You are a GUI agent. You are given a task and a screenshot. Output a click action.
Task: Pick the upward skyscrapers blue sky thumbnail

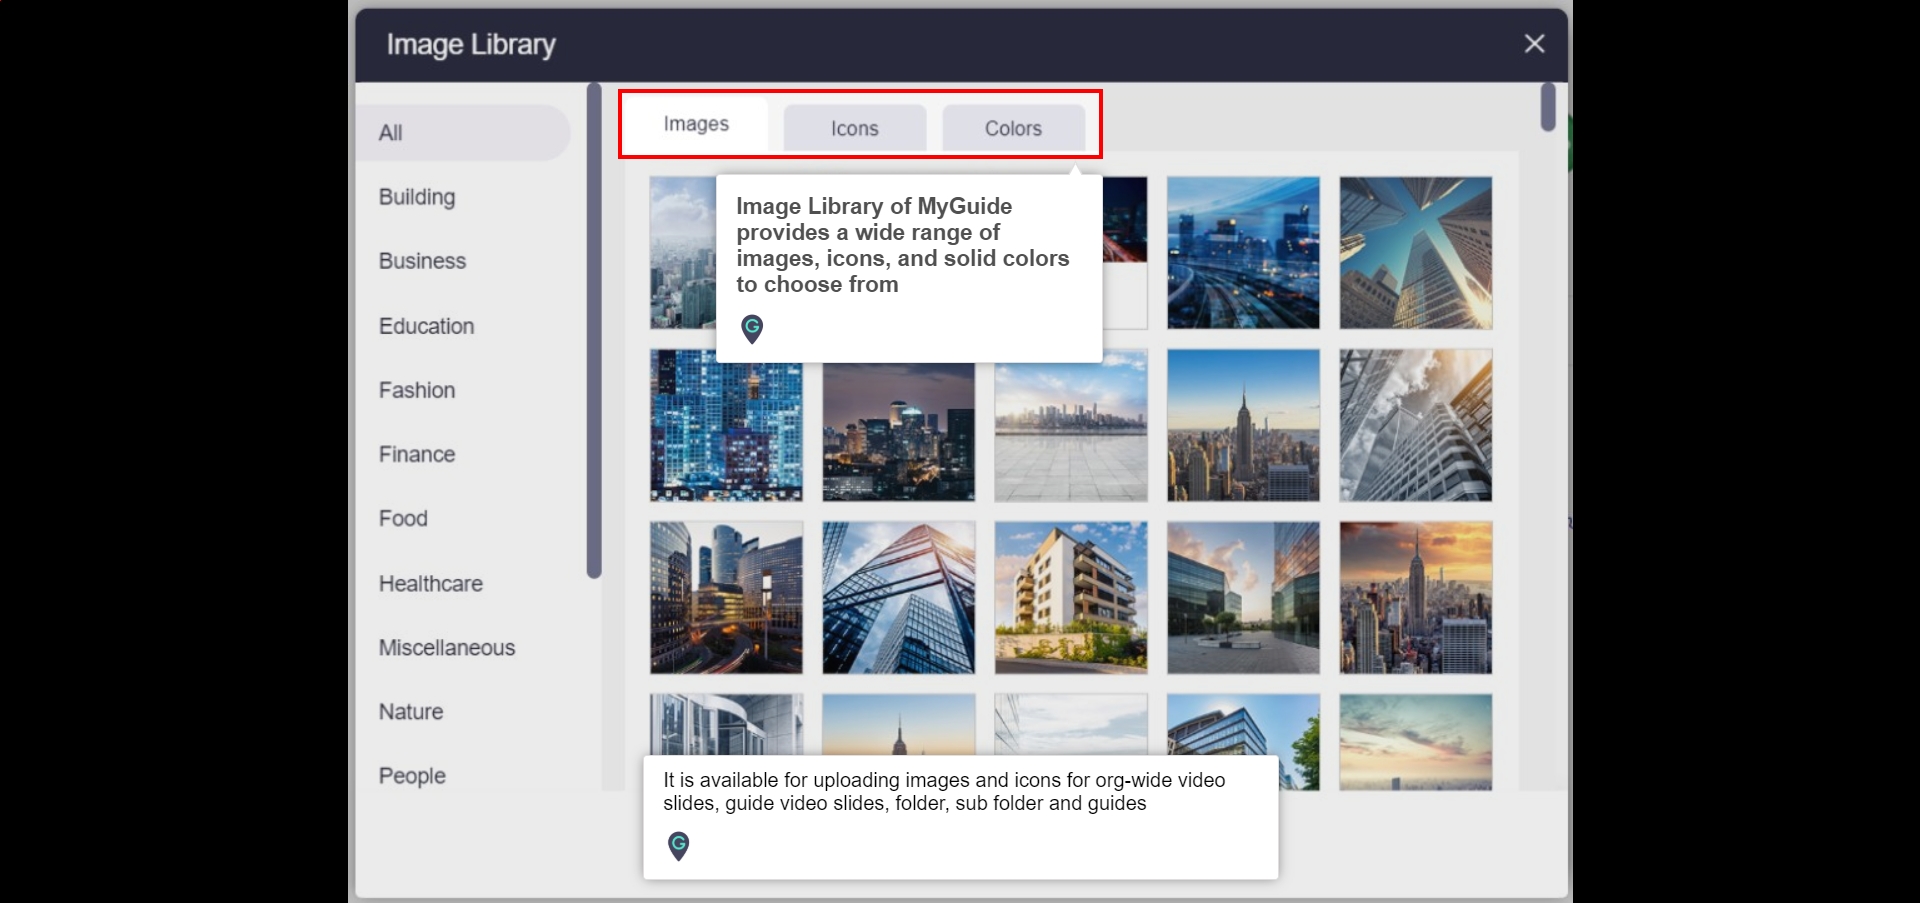(x=1416, y=253)
